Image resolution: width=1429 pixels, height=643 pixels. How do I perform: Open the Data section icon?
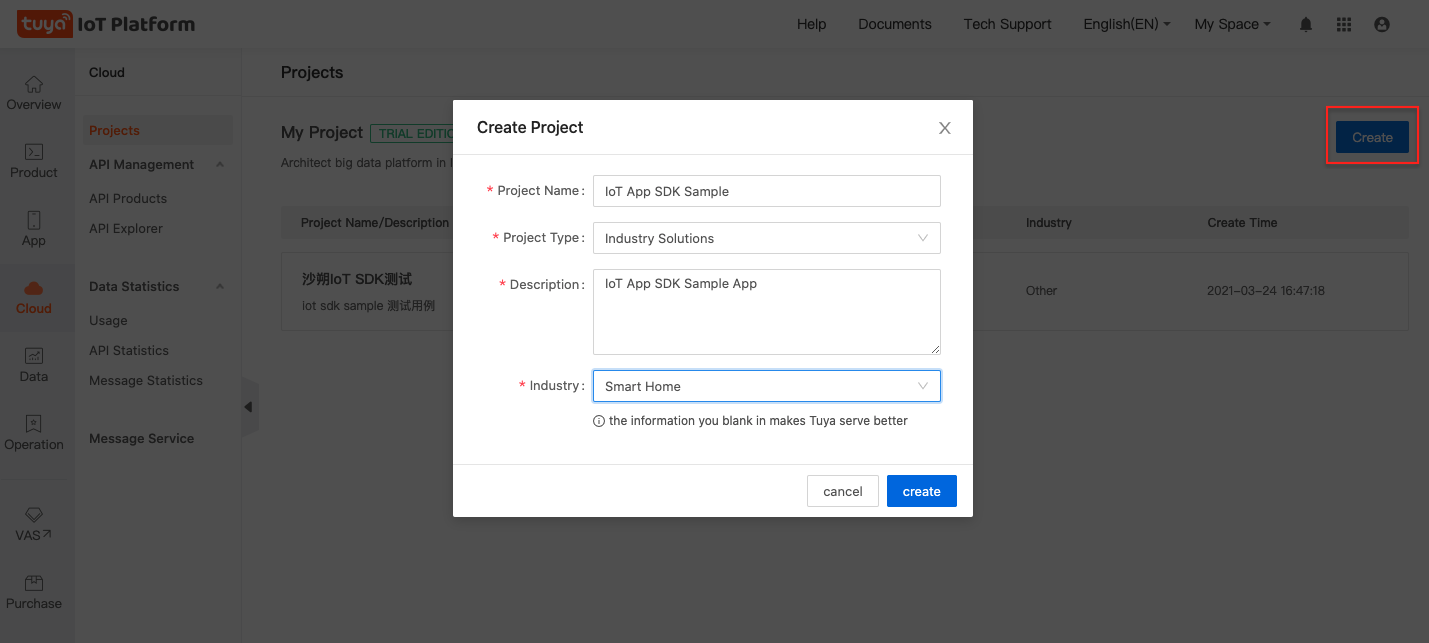34,356
